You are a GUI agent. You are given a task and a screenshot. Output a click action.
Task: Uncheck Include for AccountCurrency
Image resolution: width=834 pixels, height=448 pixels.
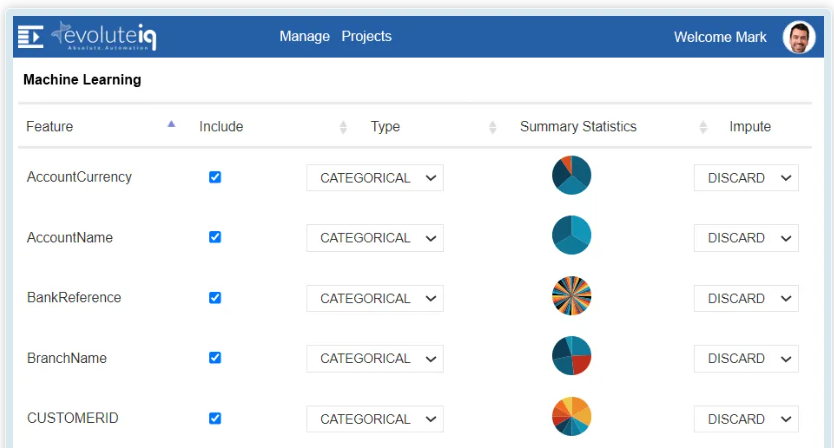[215, 177]
